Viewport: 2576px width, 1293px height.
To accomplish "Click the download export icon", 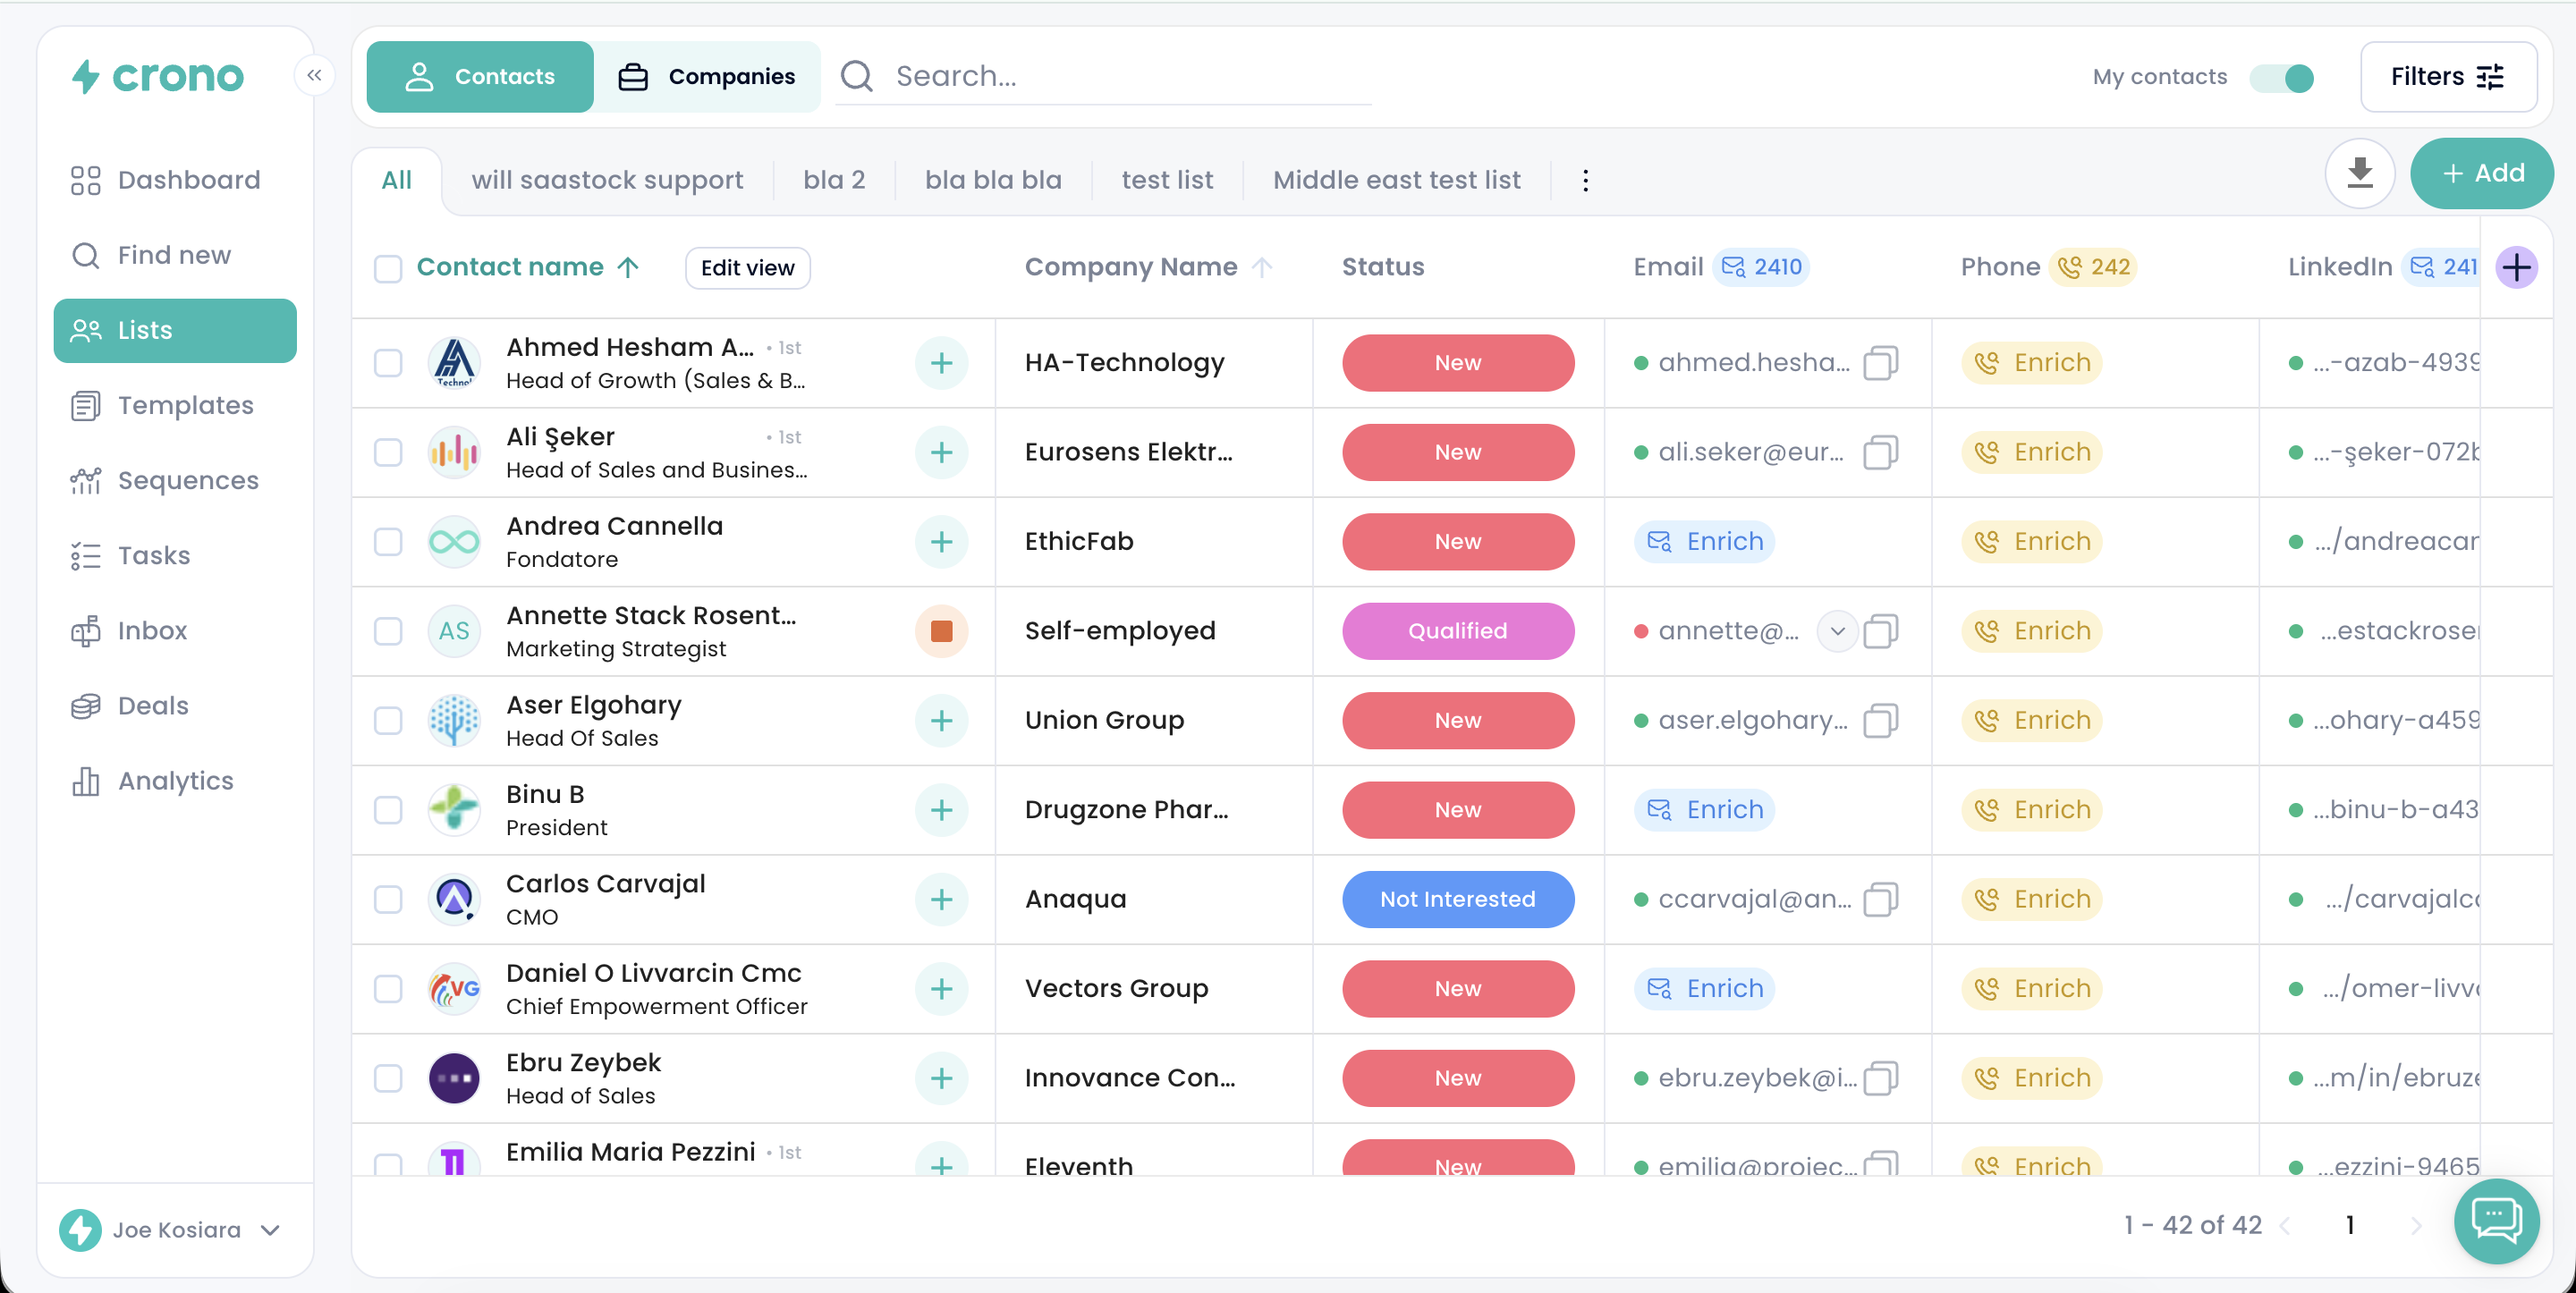I will [x=2359, y=173].
